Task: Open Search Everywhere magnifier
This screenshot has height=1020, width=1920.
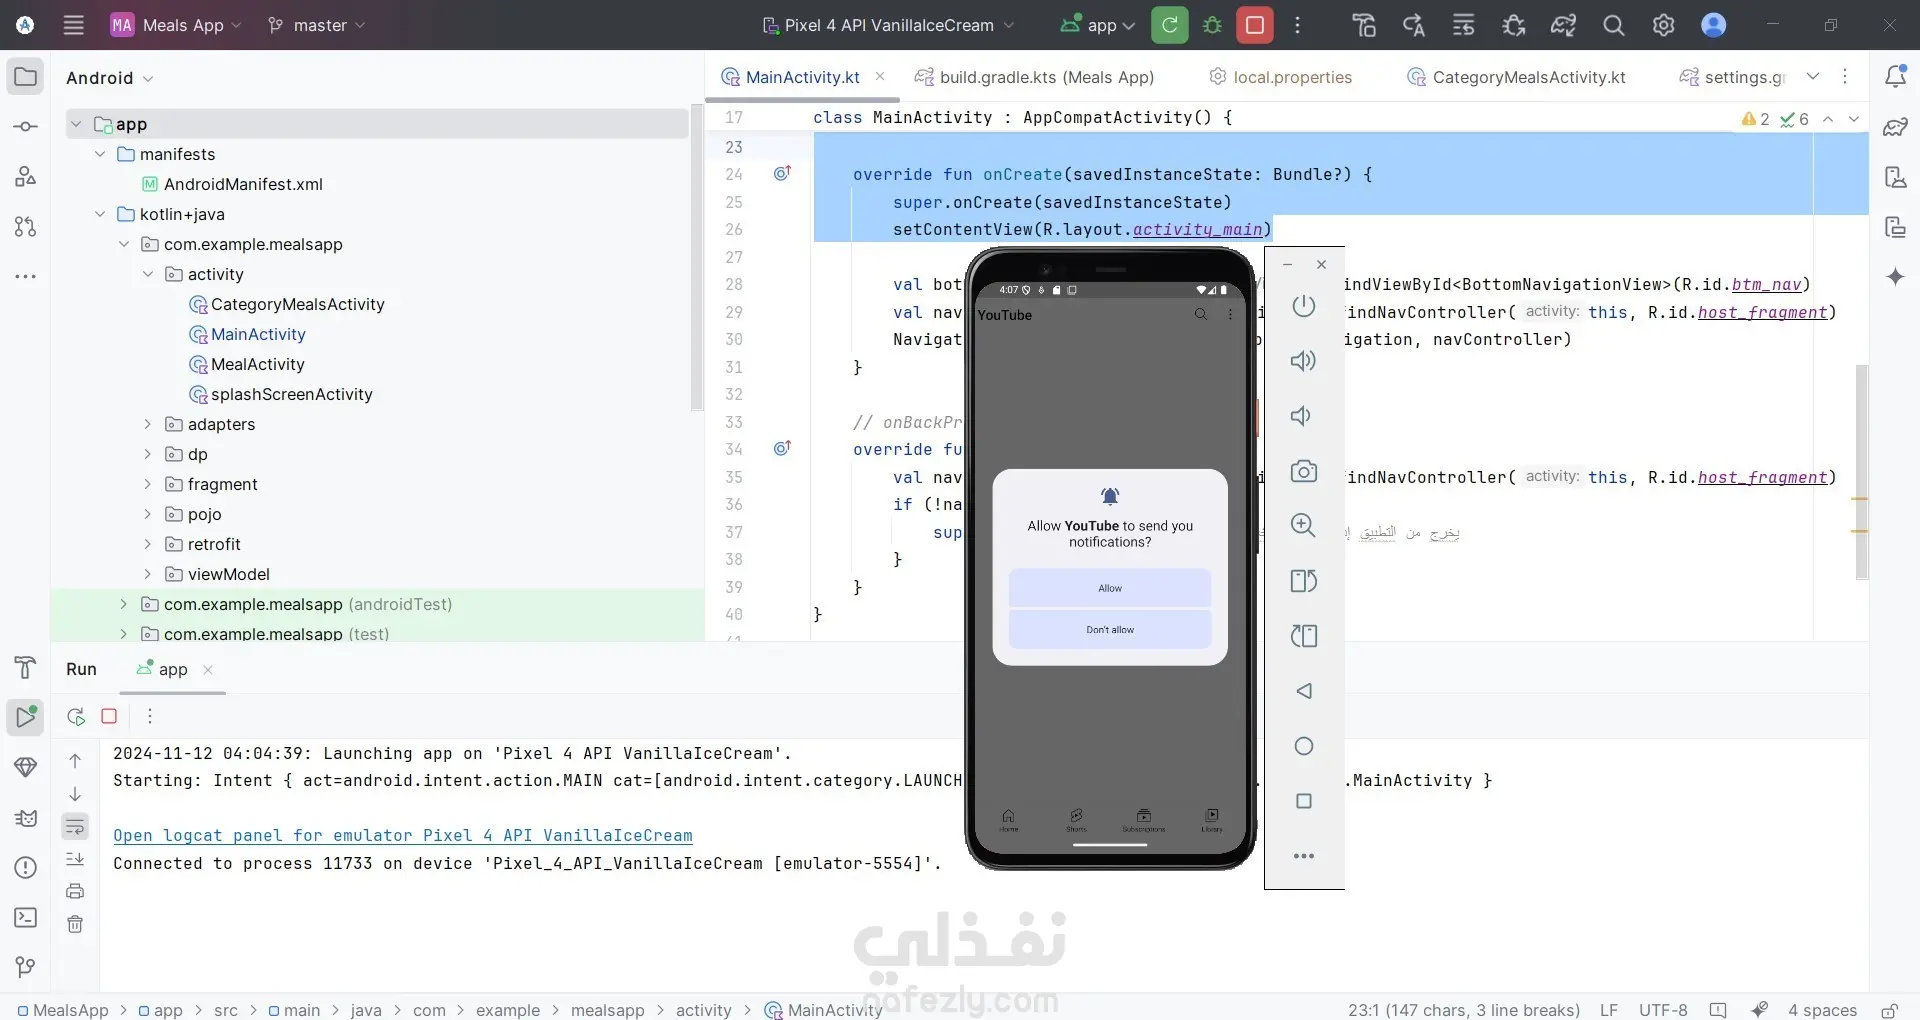Action: click(1613, 25)
